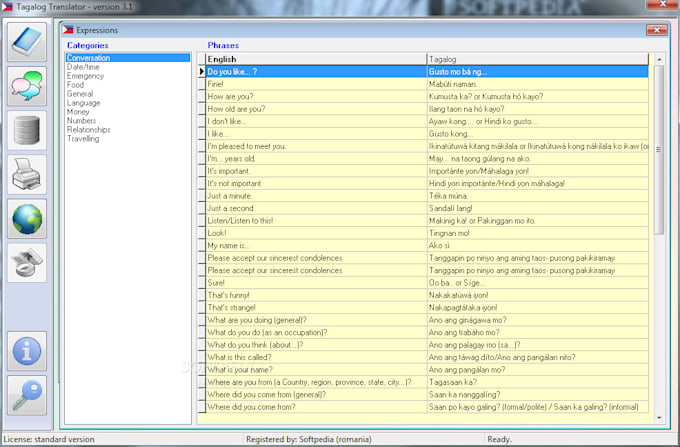Click the flag icon in Expressions title

tap(68, 30)
